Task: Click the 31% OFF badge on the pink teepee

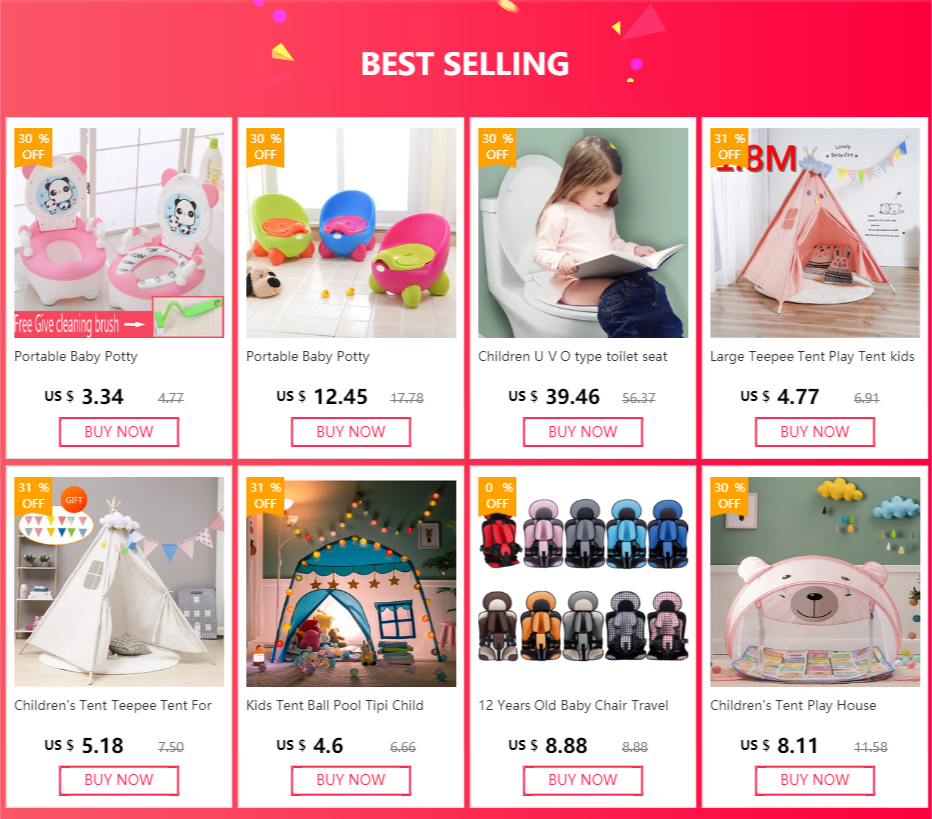Action: pos(729,147)
